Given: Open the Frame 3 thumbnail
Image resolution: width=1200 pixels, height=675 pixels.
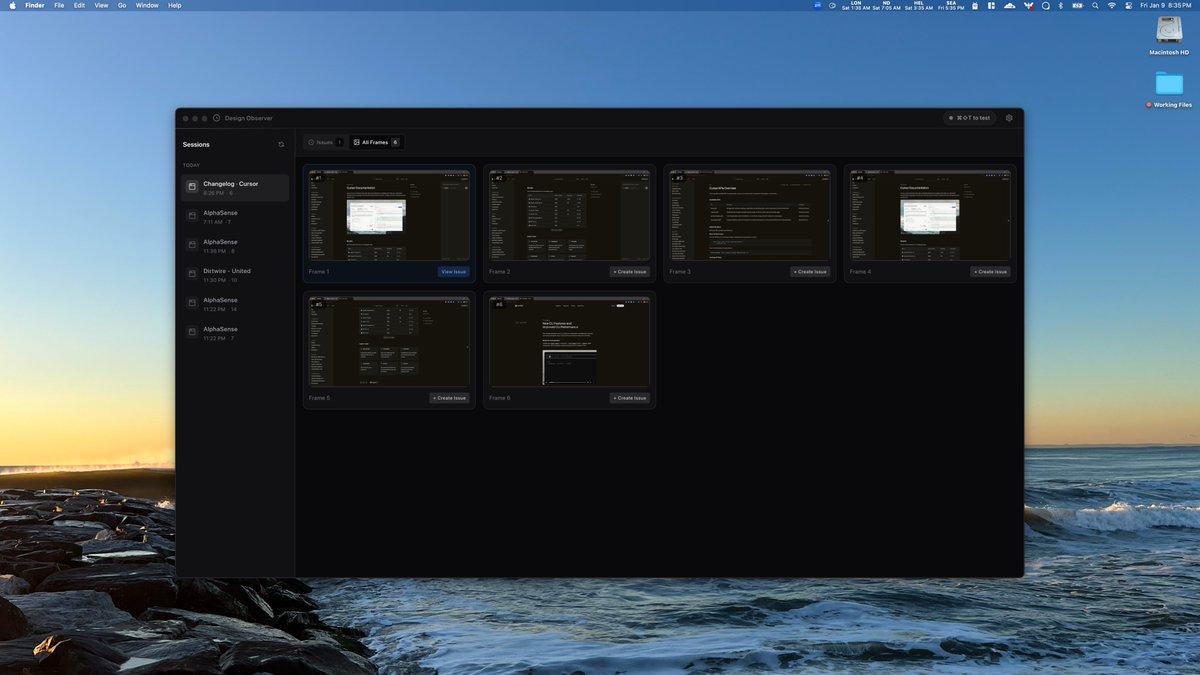Looking at the screenshot, I should click(749, 214).
